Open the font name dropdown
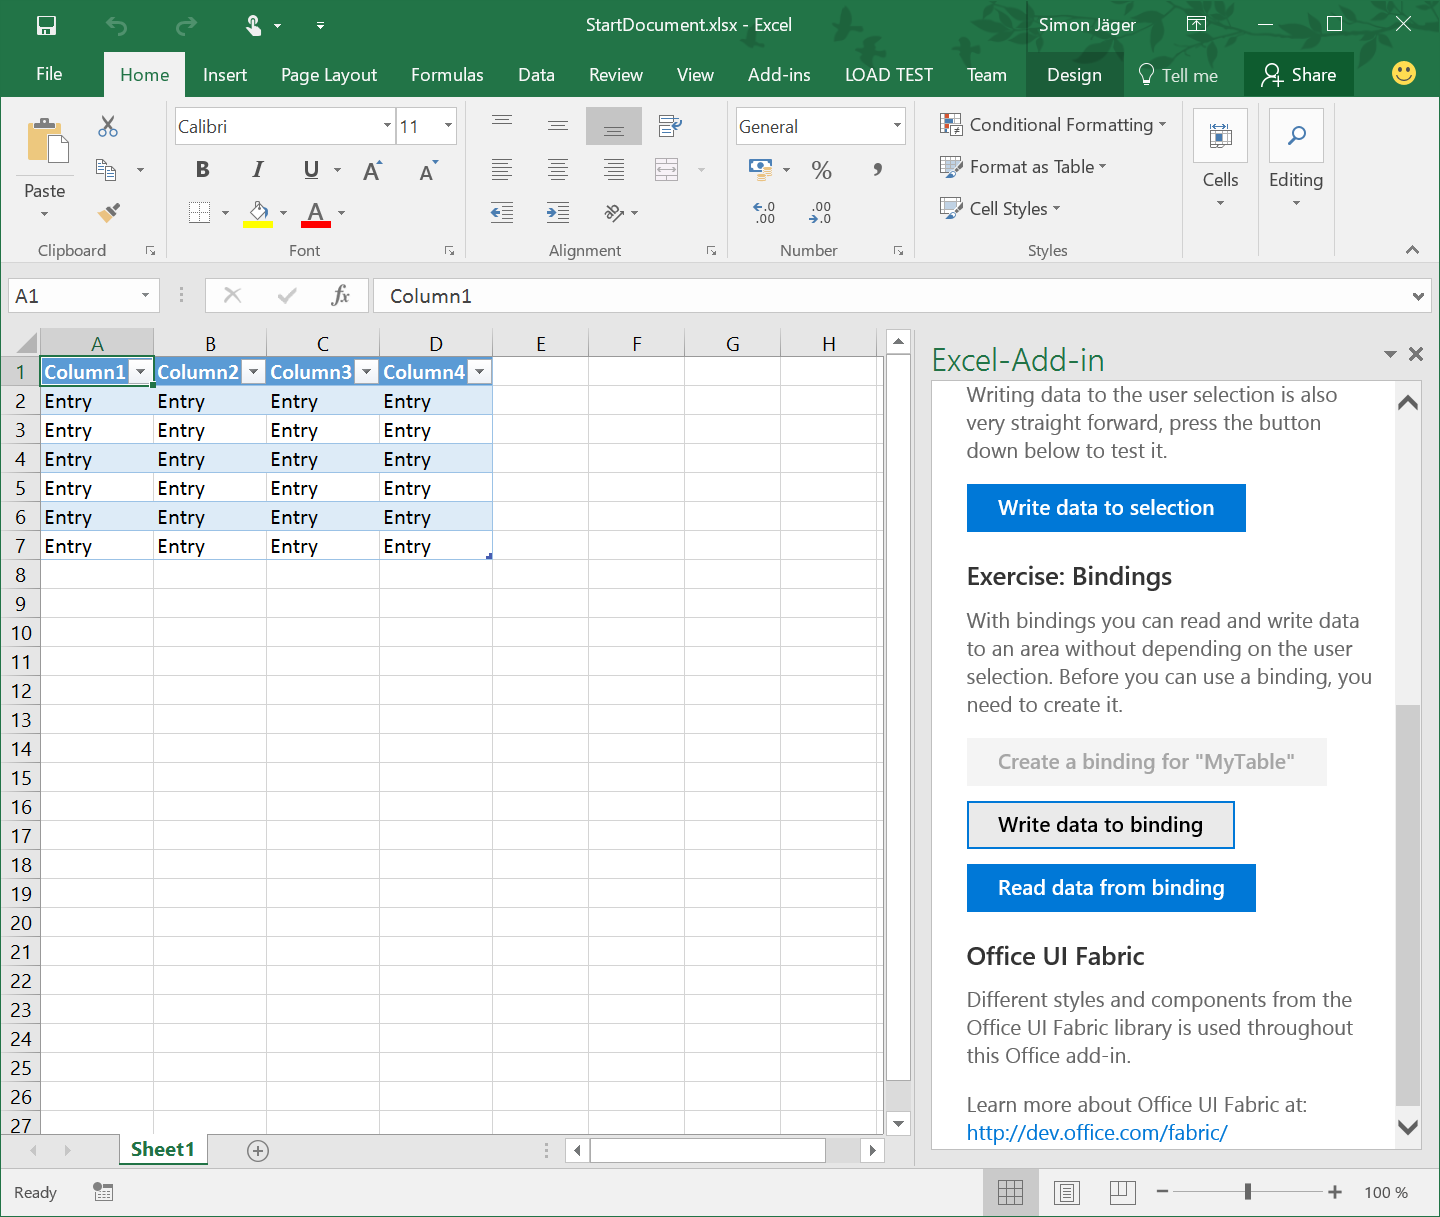The image size is (1440, 1217). click(387, 126)
